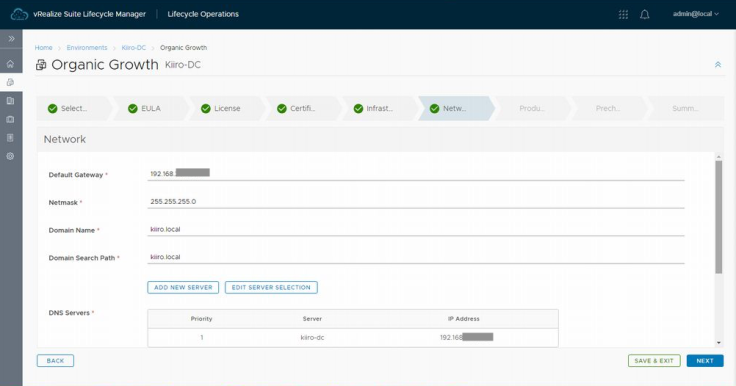Go to the Summary wizard step
The image size is (736, 386).
[685, 108]
